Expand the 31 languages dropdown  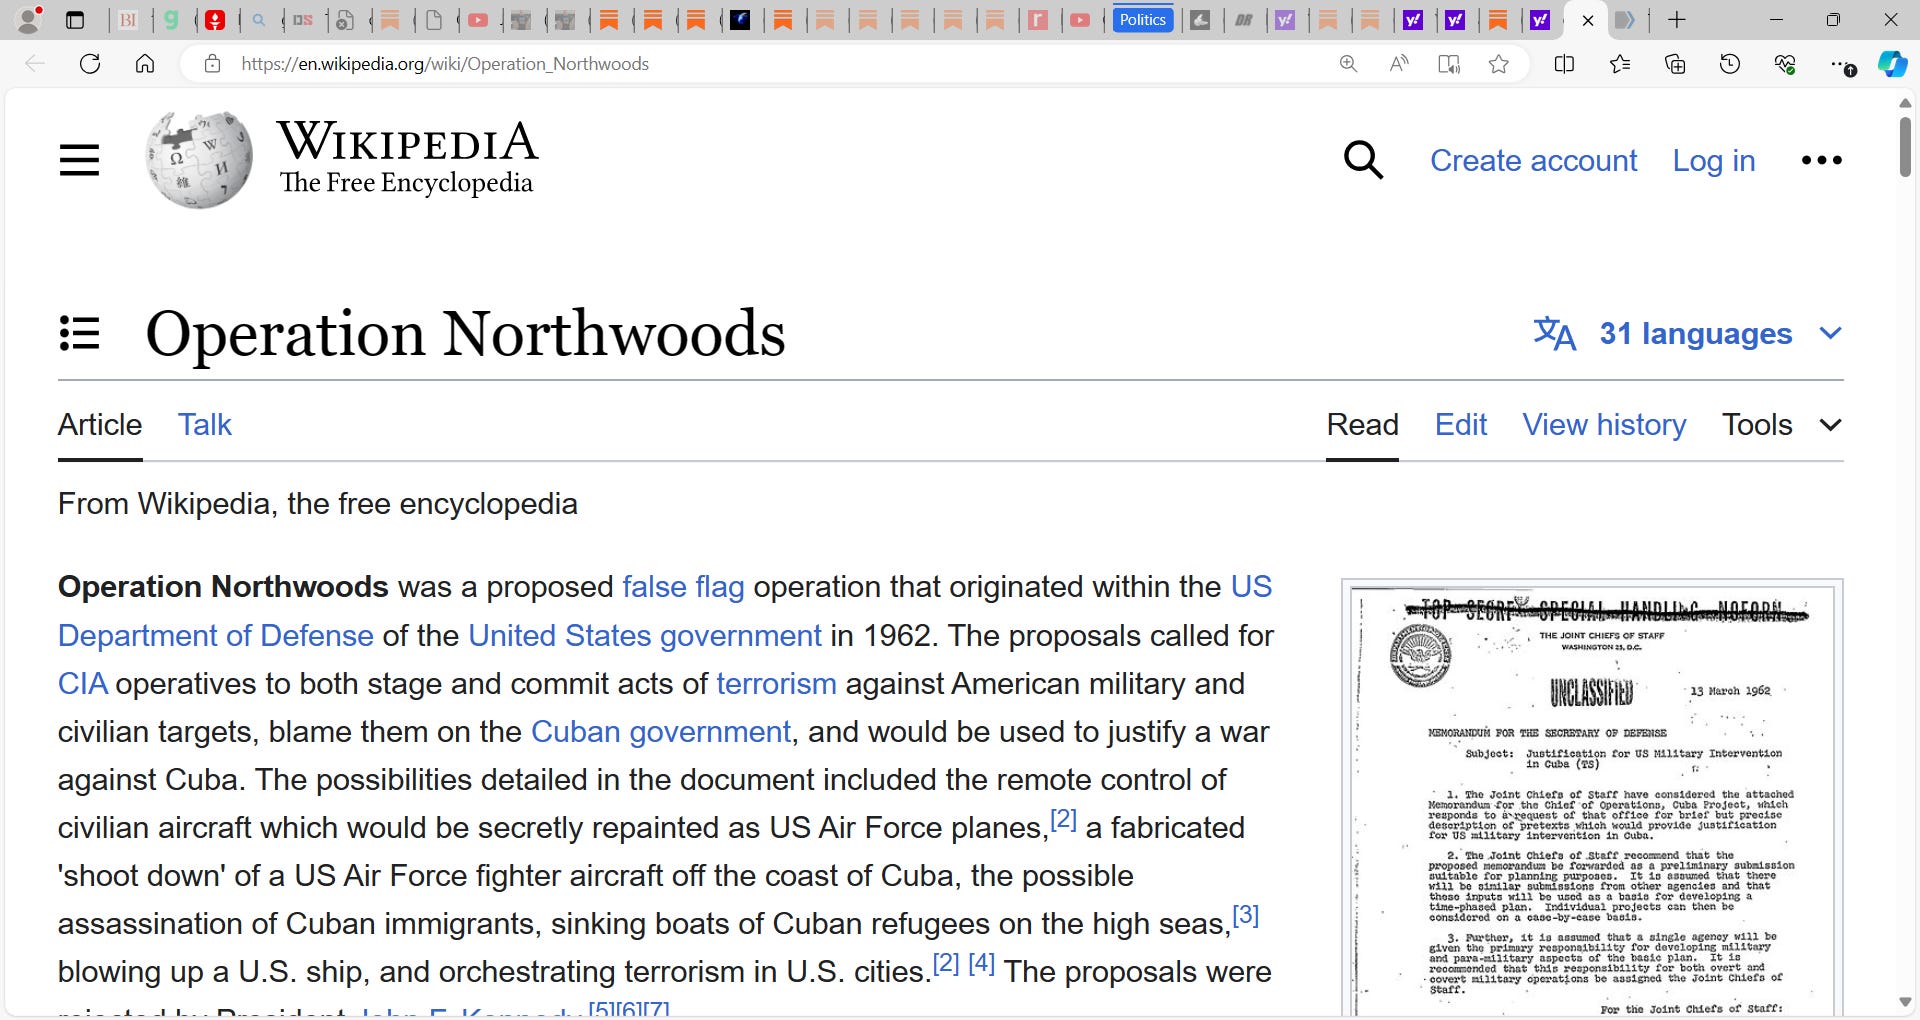pos(1688,333)
